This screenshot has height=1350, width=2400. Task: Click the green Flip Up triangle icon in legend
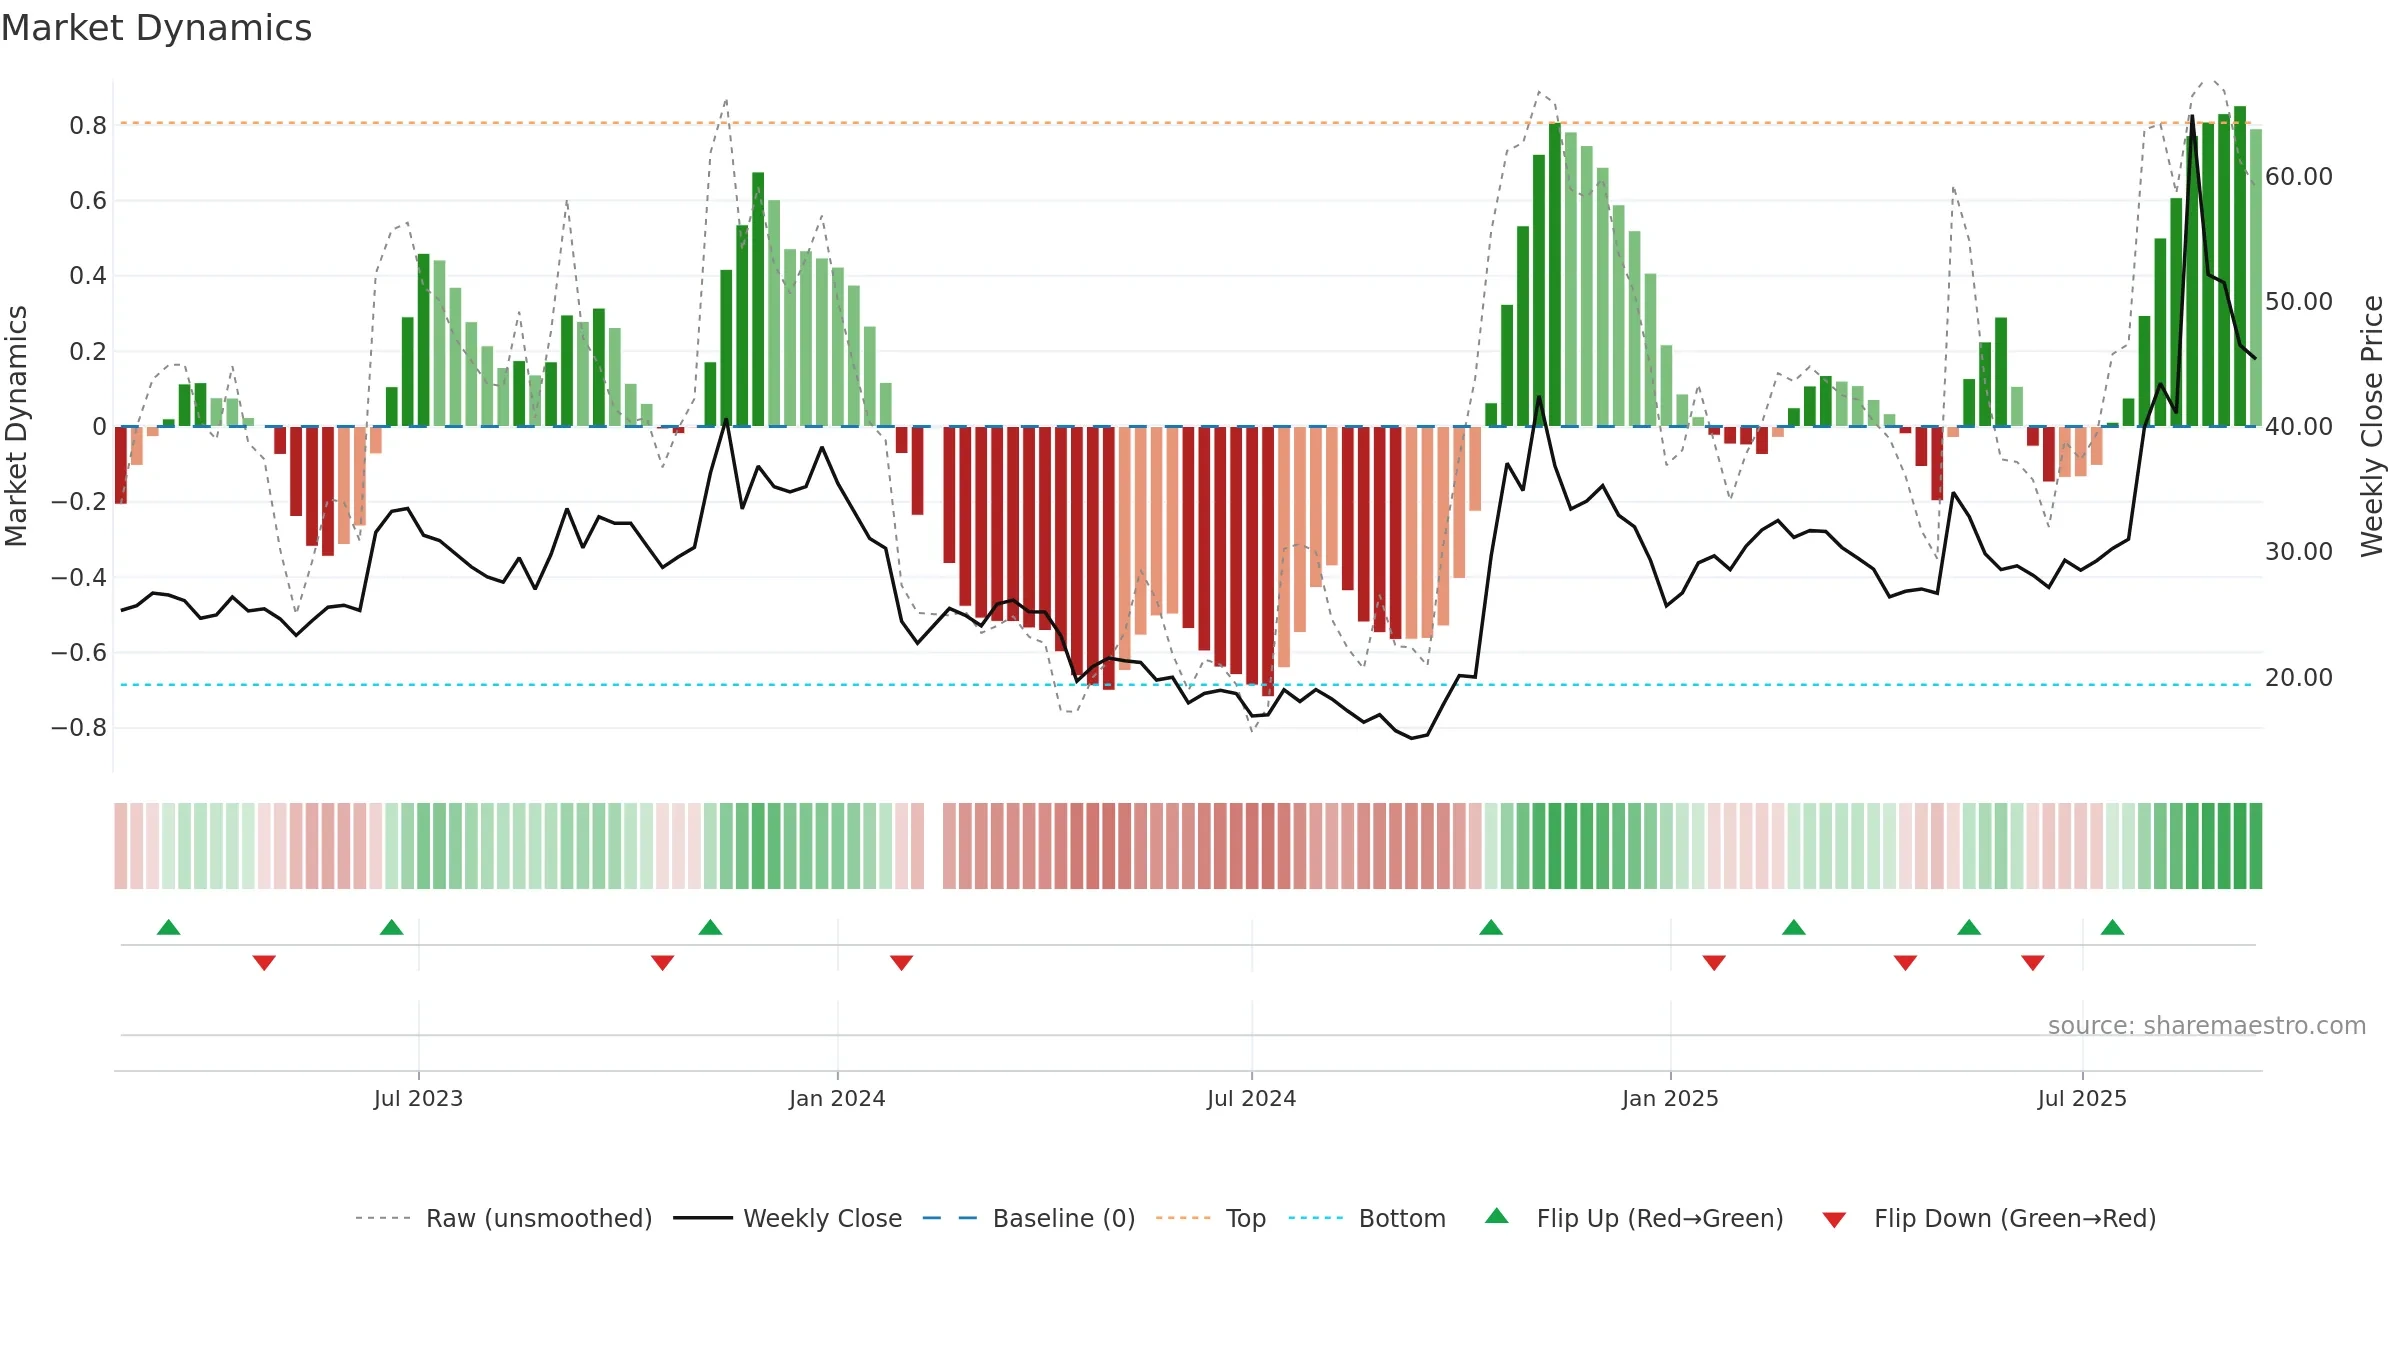(x=1497, y=1216)
